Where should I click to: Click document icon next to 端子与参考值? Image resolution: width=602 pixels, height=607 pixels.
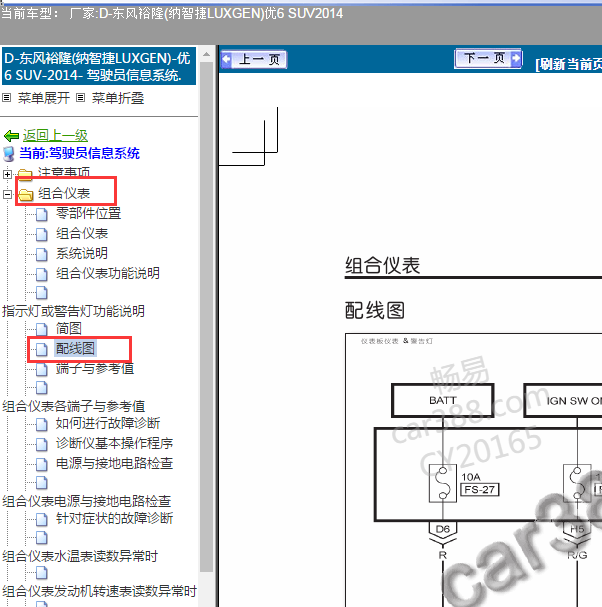tap(41, 369)
